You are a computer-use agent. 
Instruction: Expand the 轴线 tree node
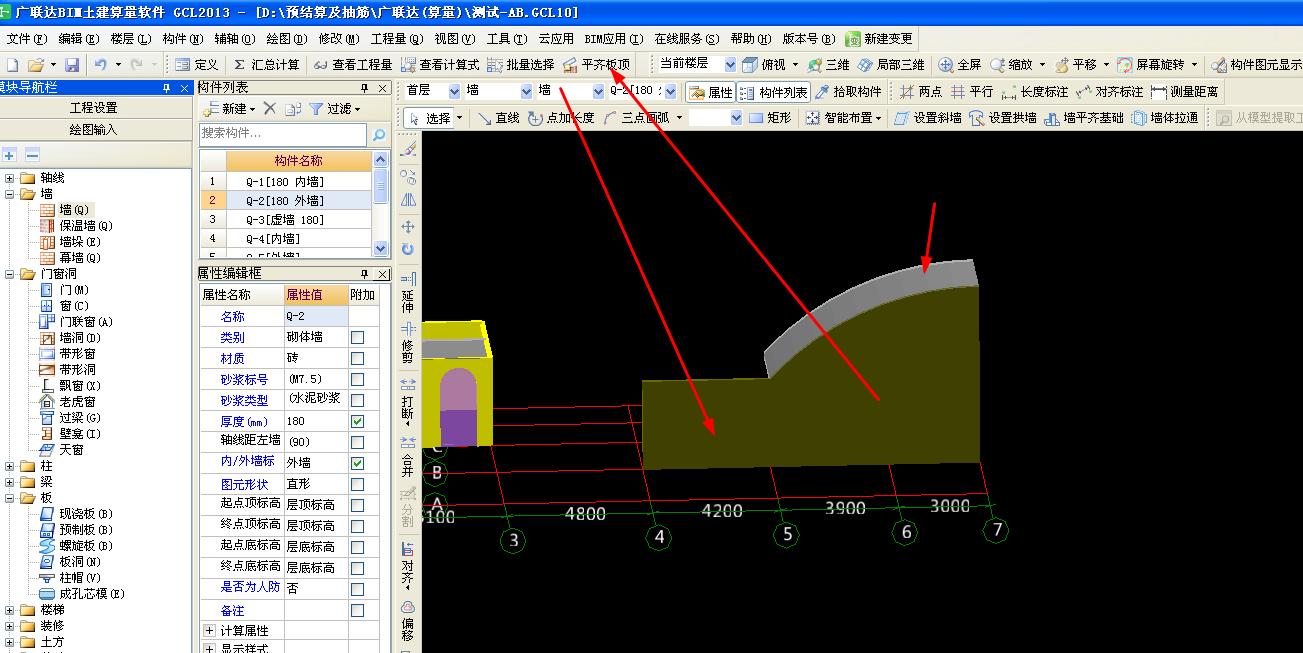[x=9, y=178]
